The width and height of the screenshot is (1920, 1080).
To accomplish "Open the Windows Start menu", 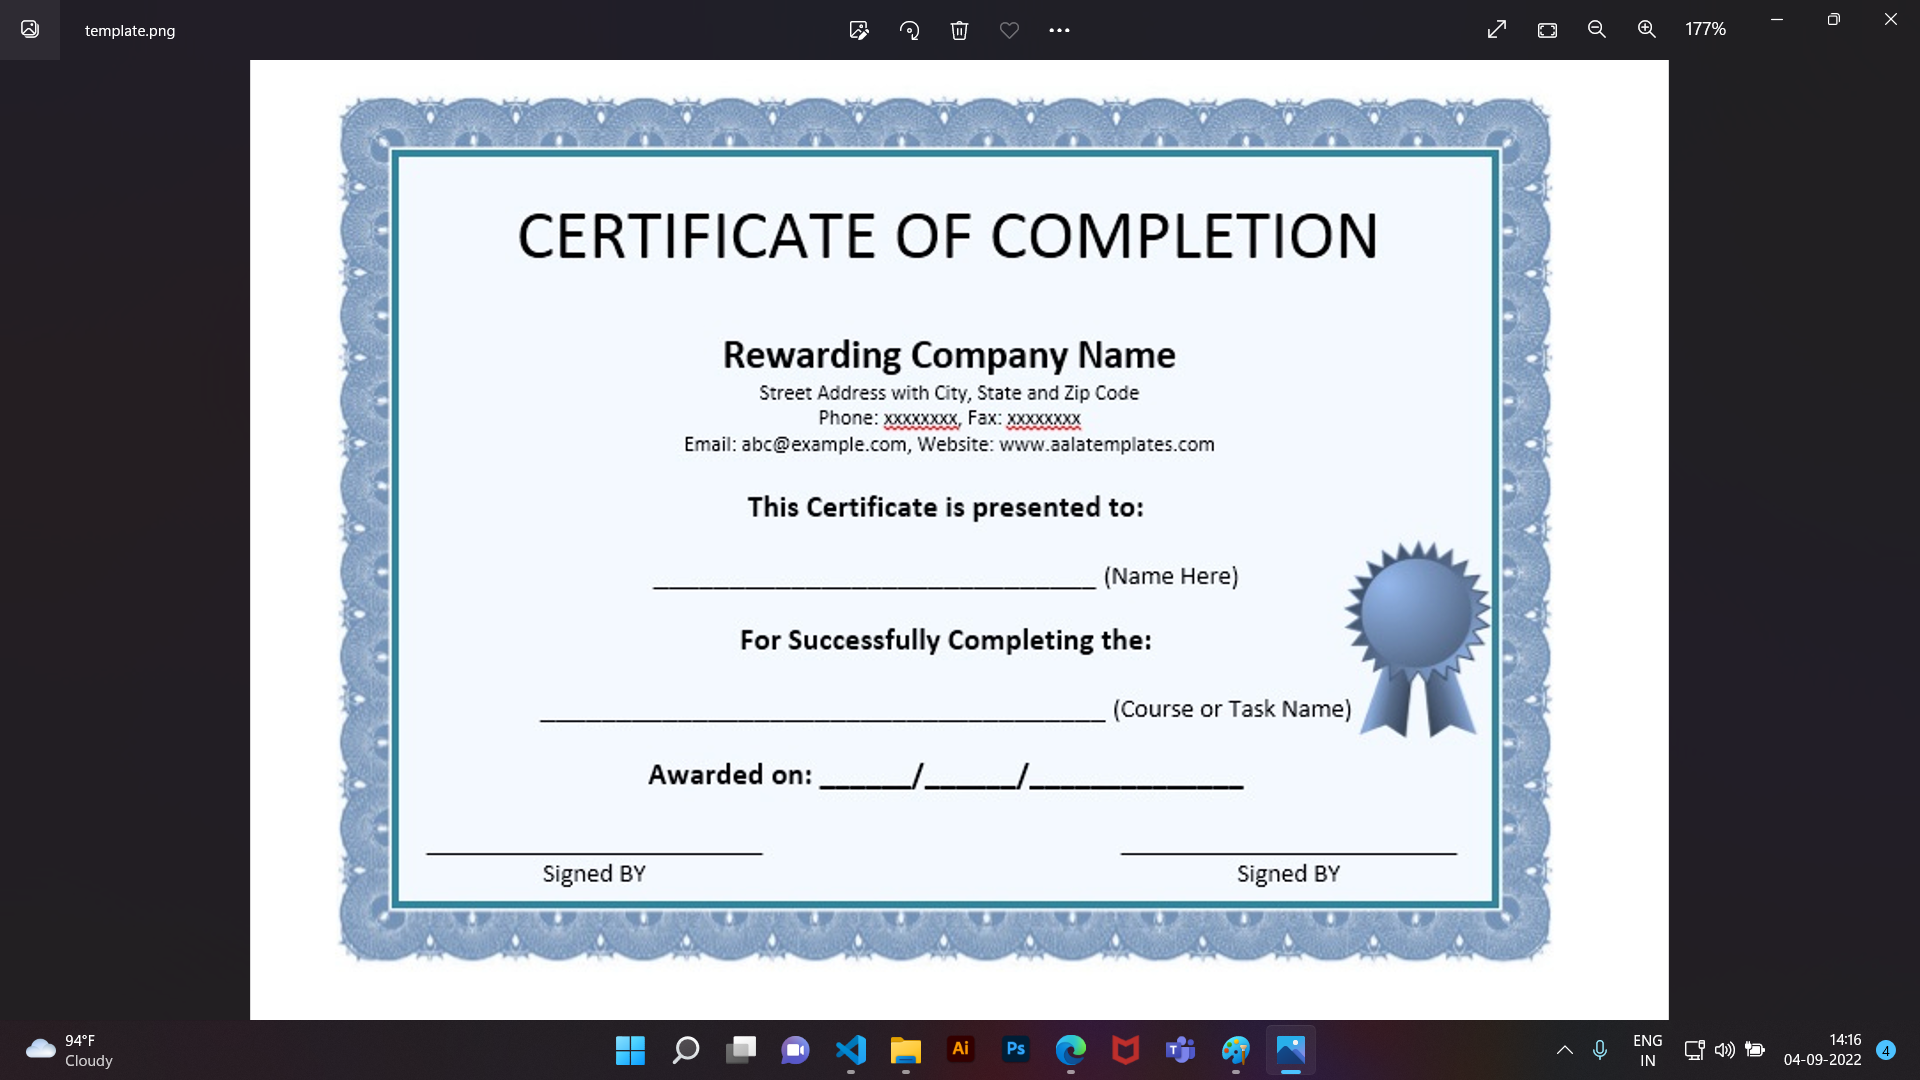I will coord(630,1050).
